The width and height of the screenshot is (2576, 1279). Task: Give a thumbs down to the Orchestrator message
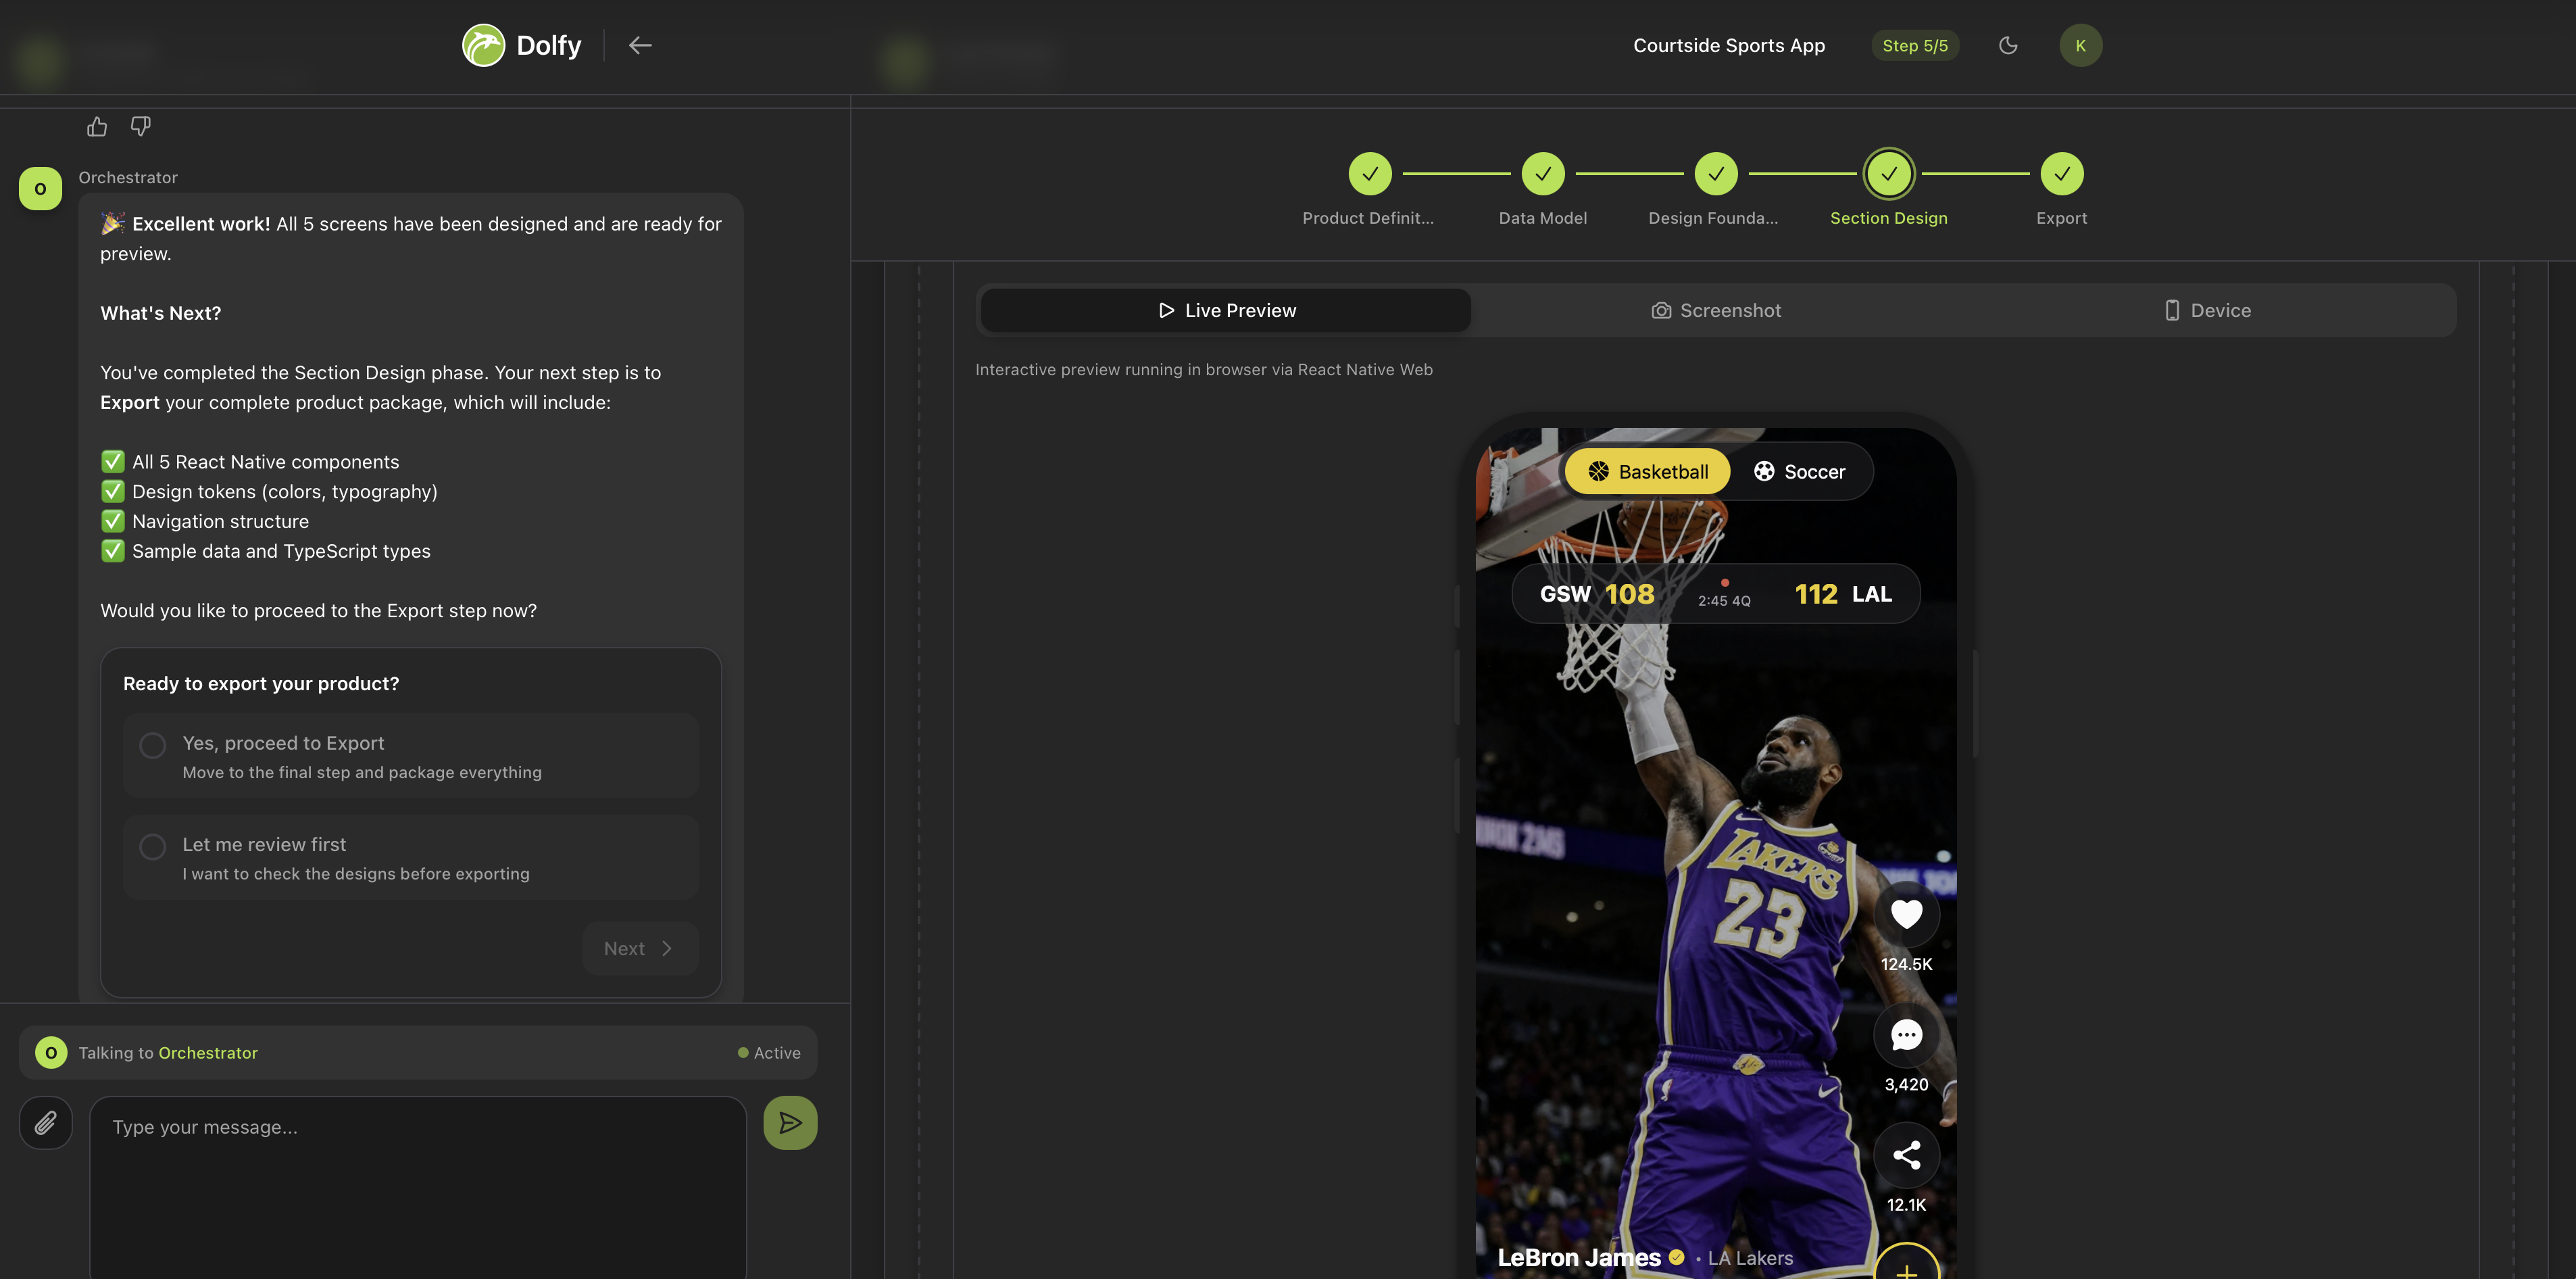140,126
